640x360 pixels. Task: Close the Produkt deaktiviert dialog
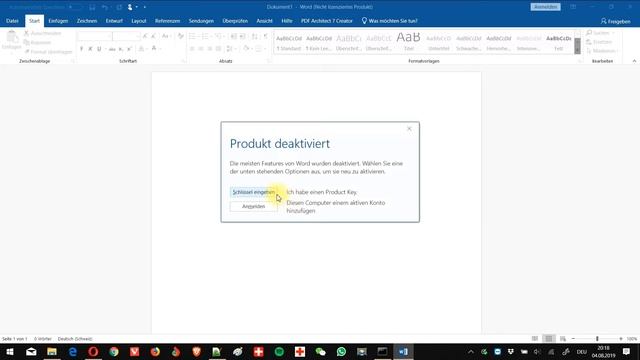(x=409, y=129)
